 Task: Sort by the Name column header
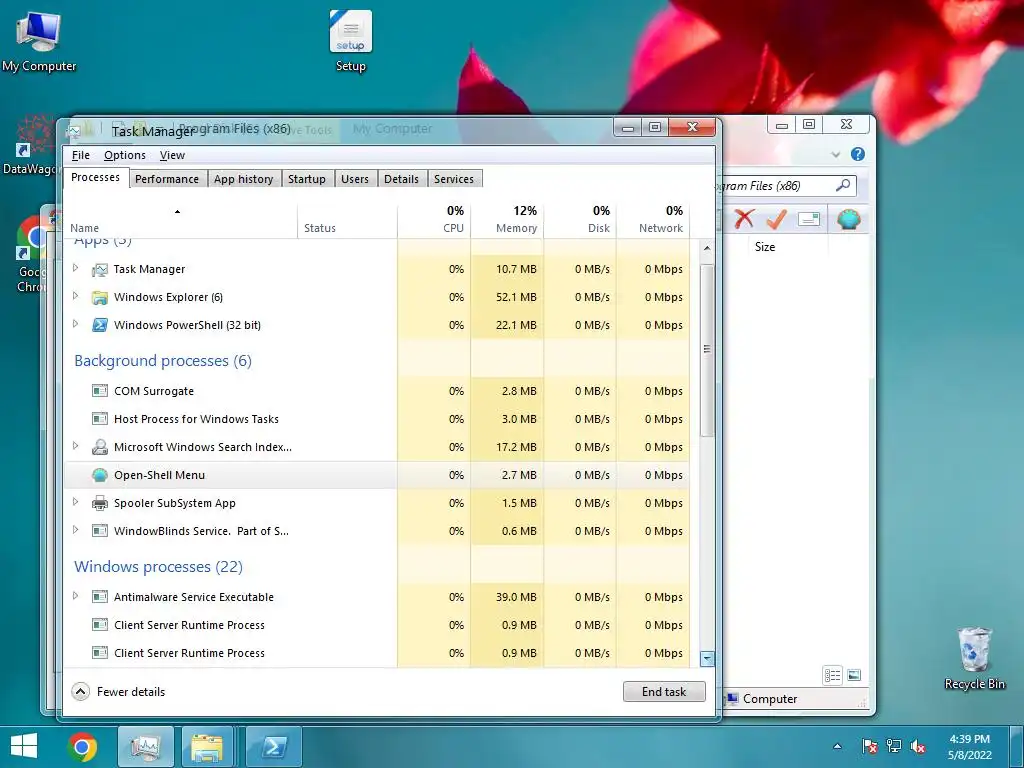[181, 221]
